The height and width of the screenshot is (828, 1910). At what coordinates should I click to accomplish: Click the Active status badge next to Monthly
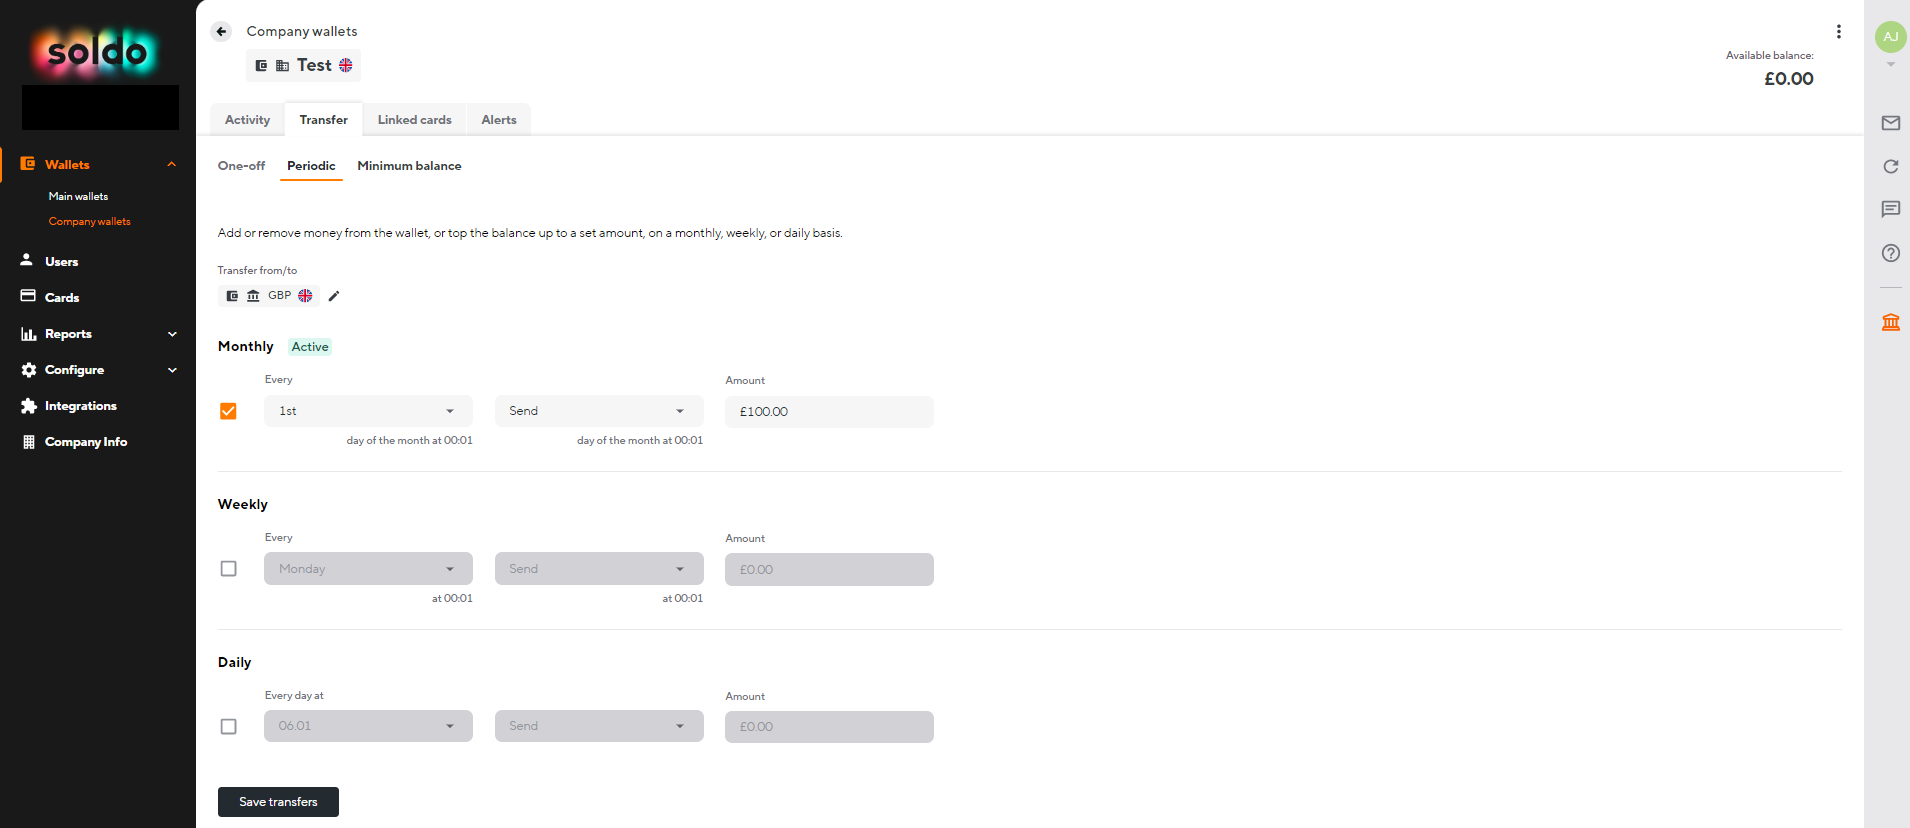coord(310,347)
